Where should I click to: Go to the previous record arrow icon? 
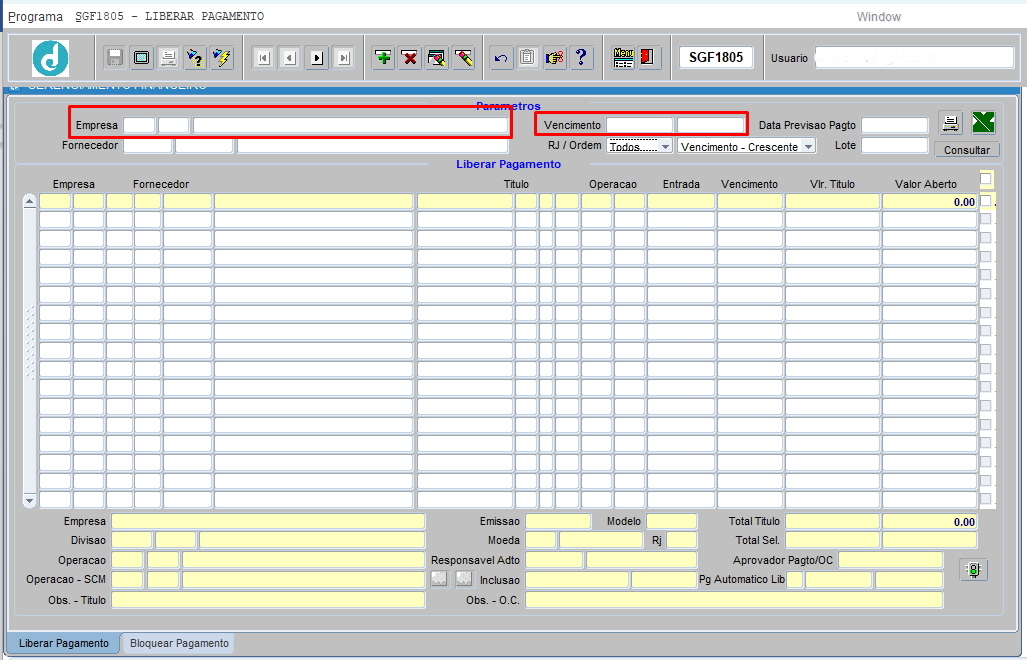click(x=290, y=58)
